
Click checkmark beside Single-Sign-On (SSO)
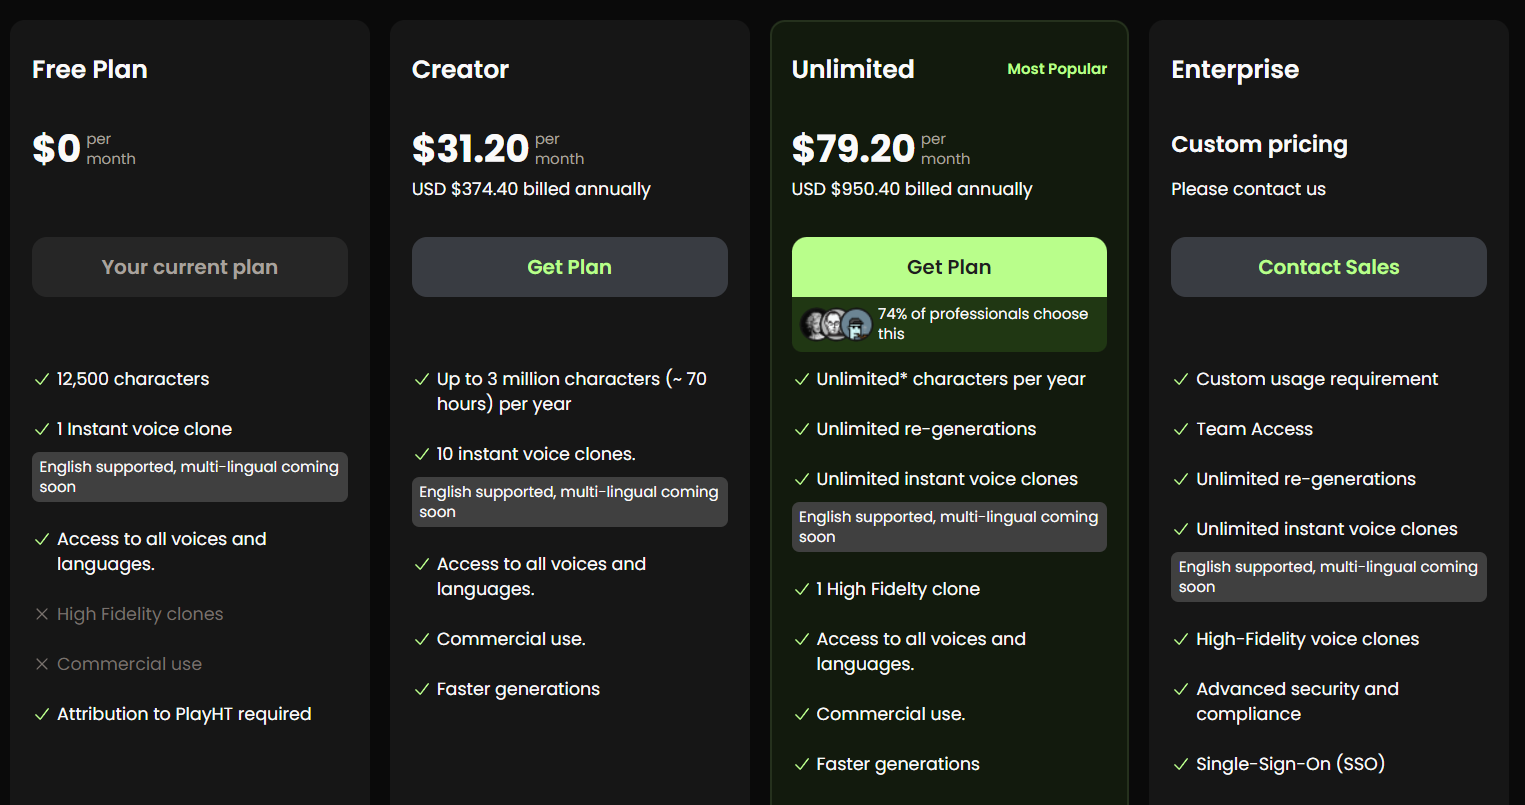(1181, 765)
